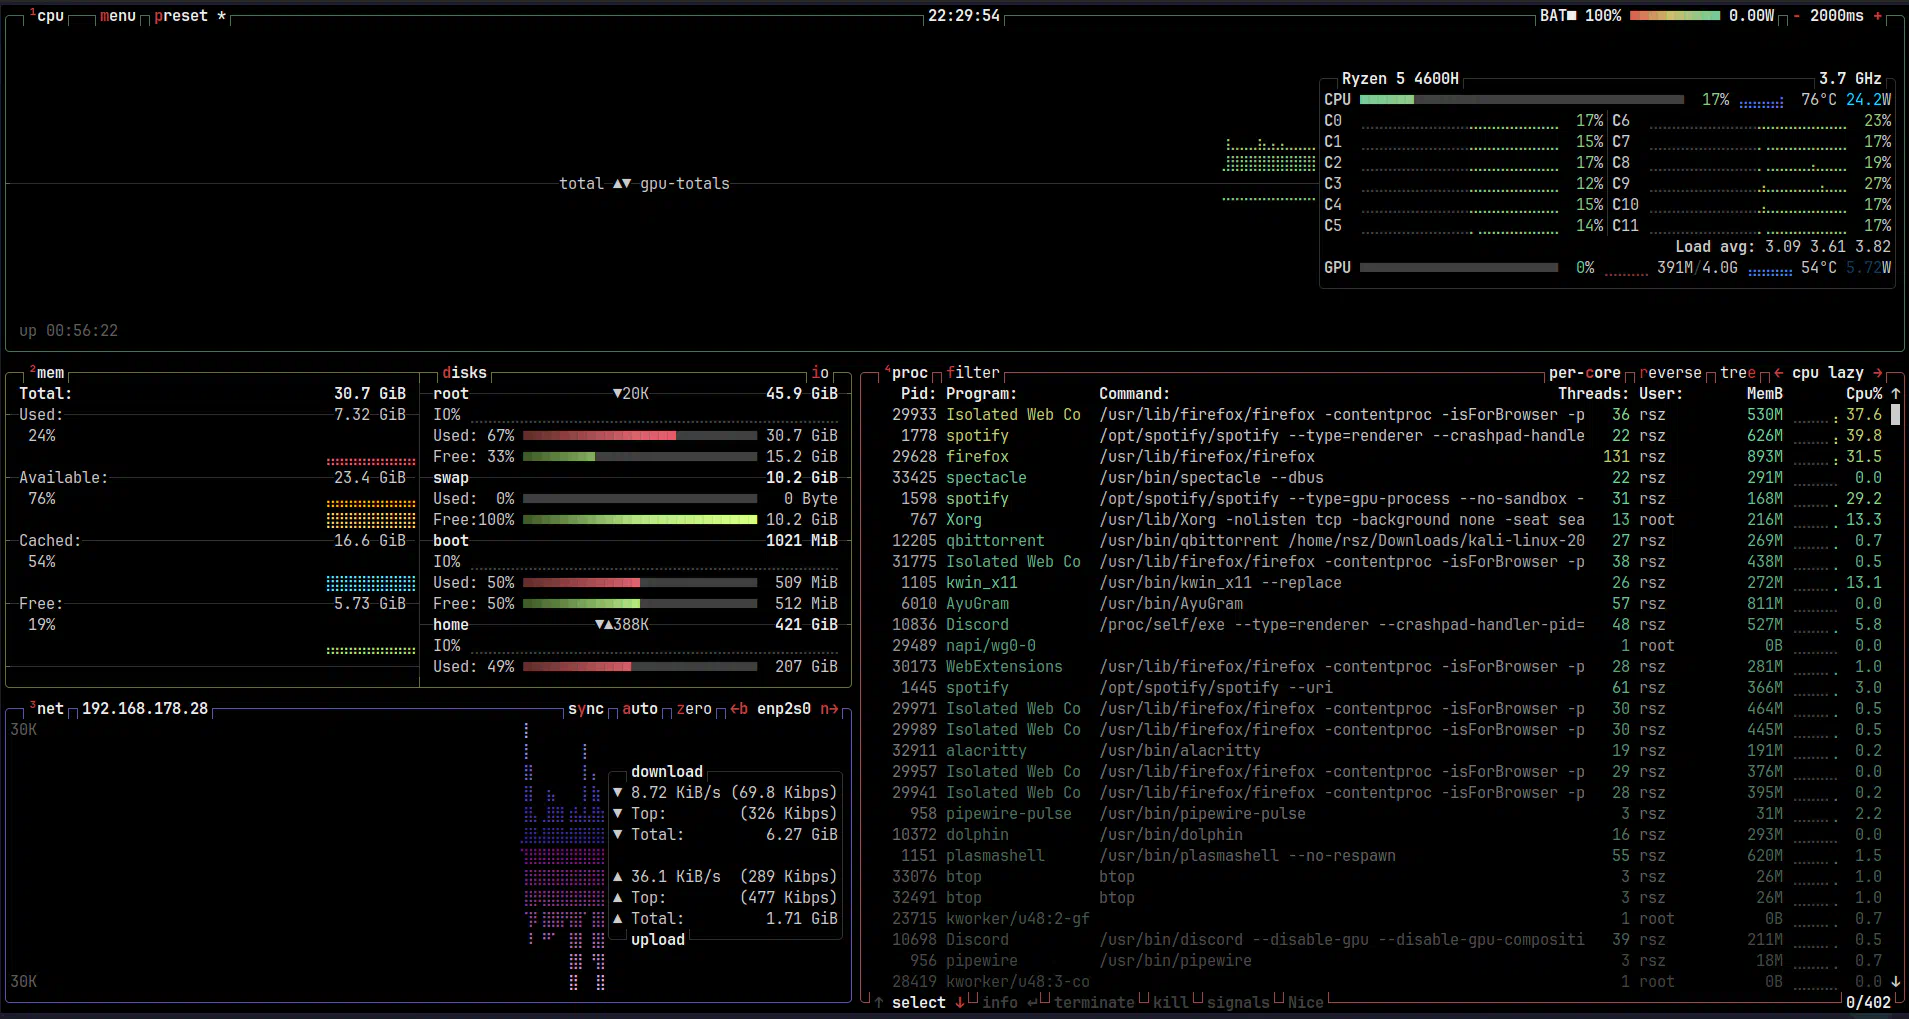Switch to previous network interface with b
Image resolution: width=1909 pixels, height=1019 pixels.
[x=739, y=709]
